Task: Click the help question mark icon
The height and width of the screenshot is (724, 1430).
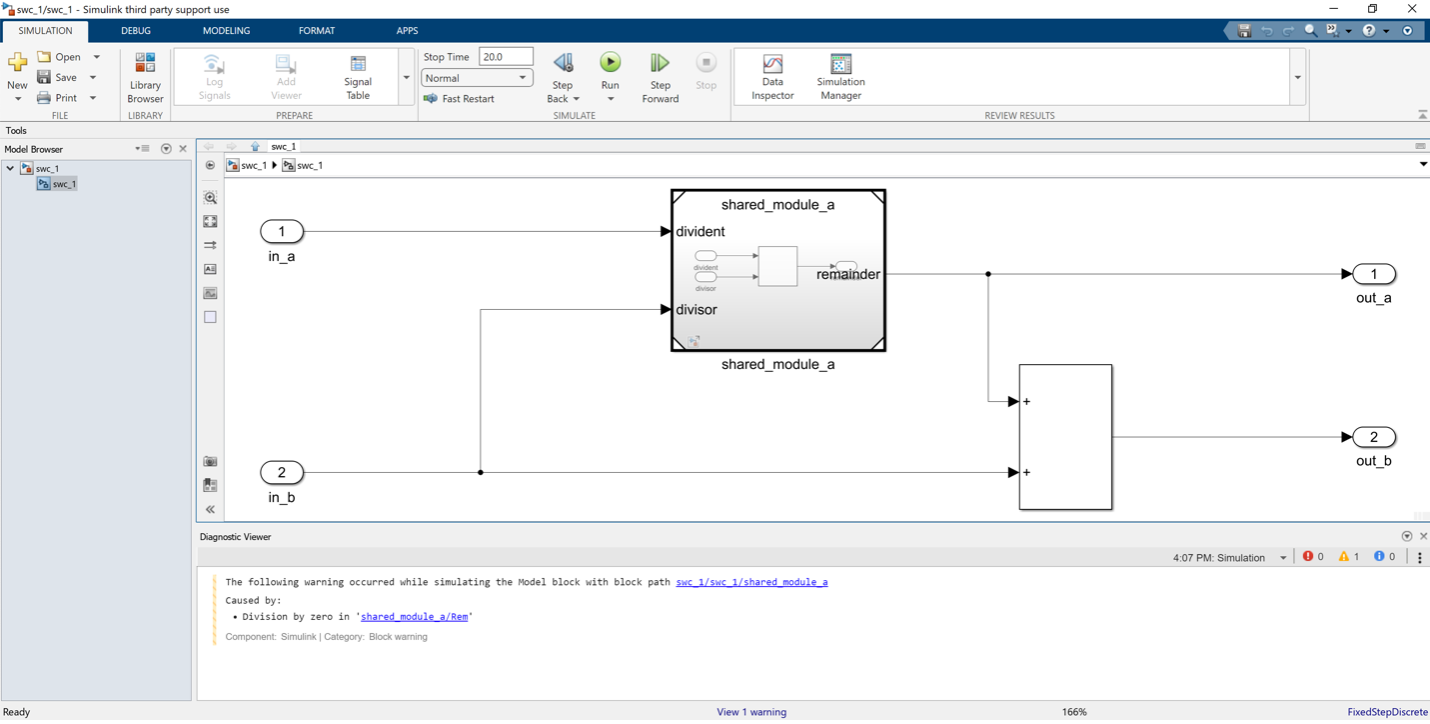Action: (x=1369, y=31)
